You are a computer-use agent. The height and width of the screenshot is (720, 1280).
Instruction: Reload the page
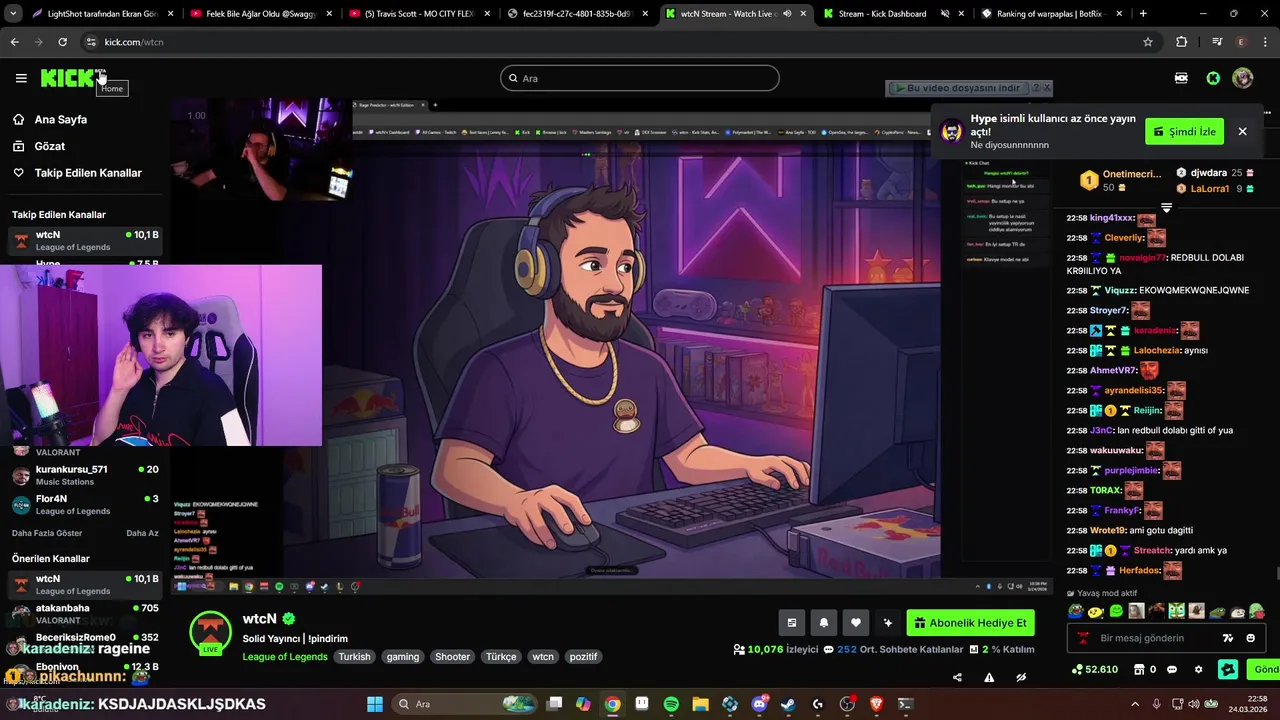[x=62, y=42]
